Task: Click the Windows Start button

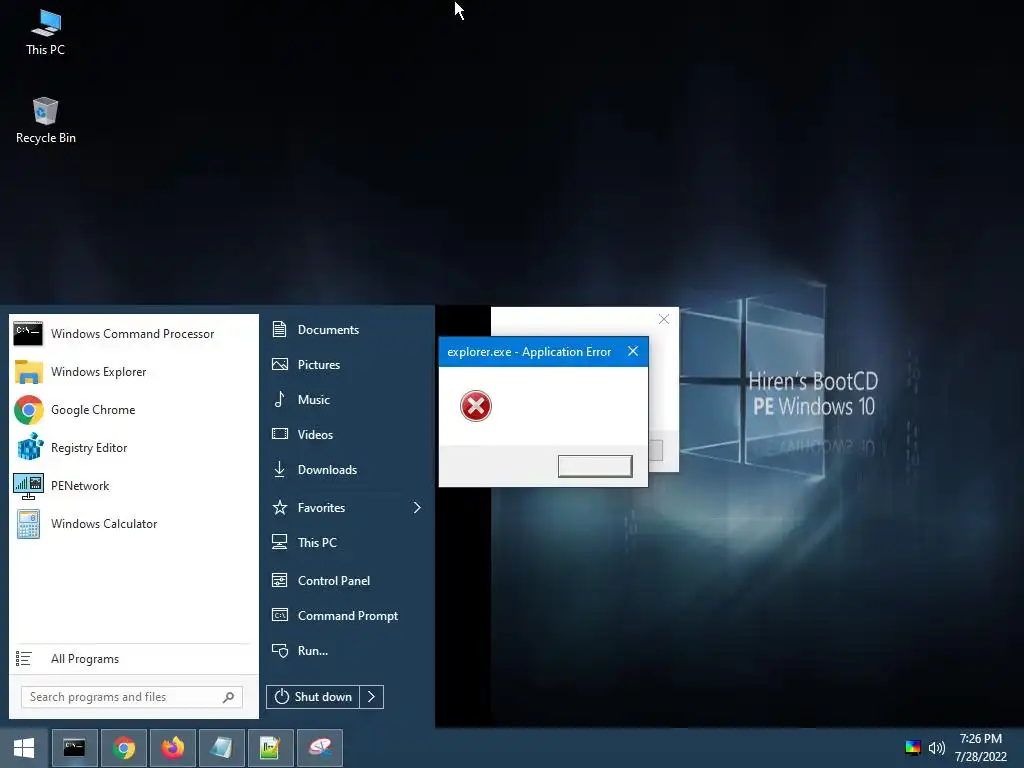Action: (24, 748)
